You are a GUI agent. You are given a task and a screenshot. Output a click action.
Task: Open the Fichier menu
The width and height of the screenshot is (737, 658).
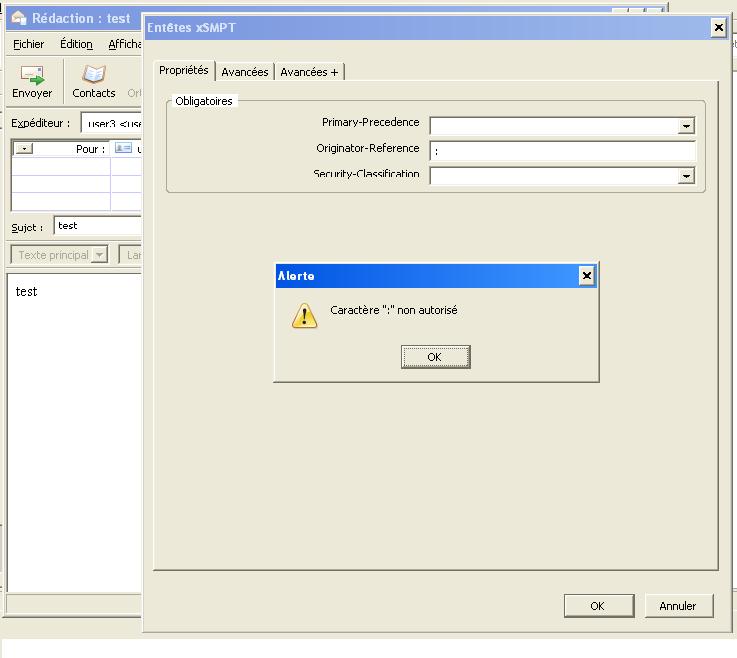click(x=28, y=44)
